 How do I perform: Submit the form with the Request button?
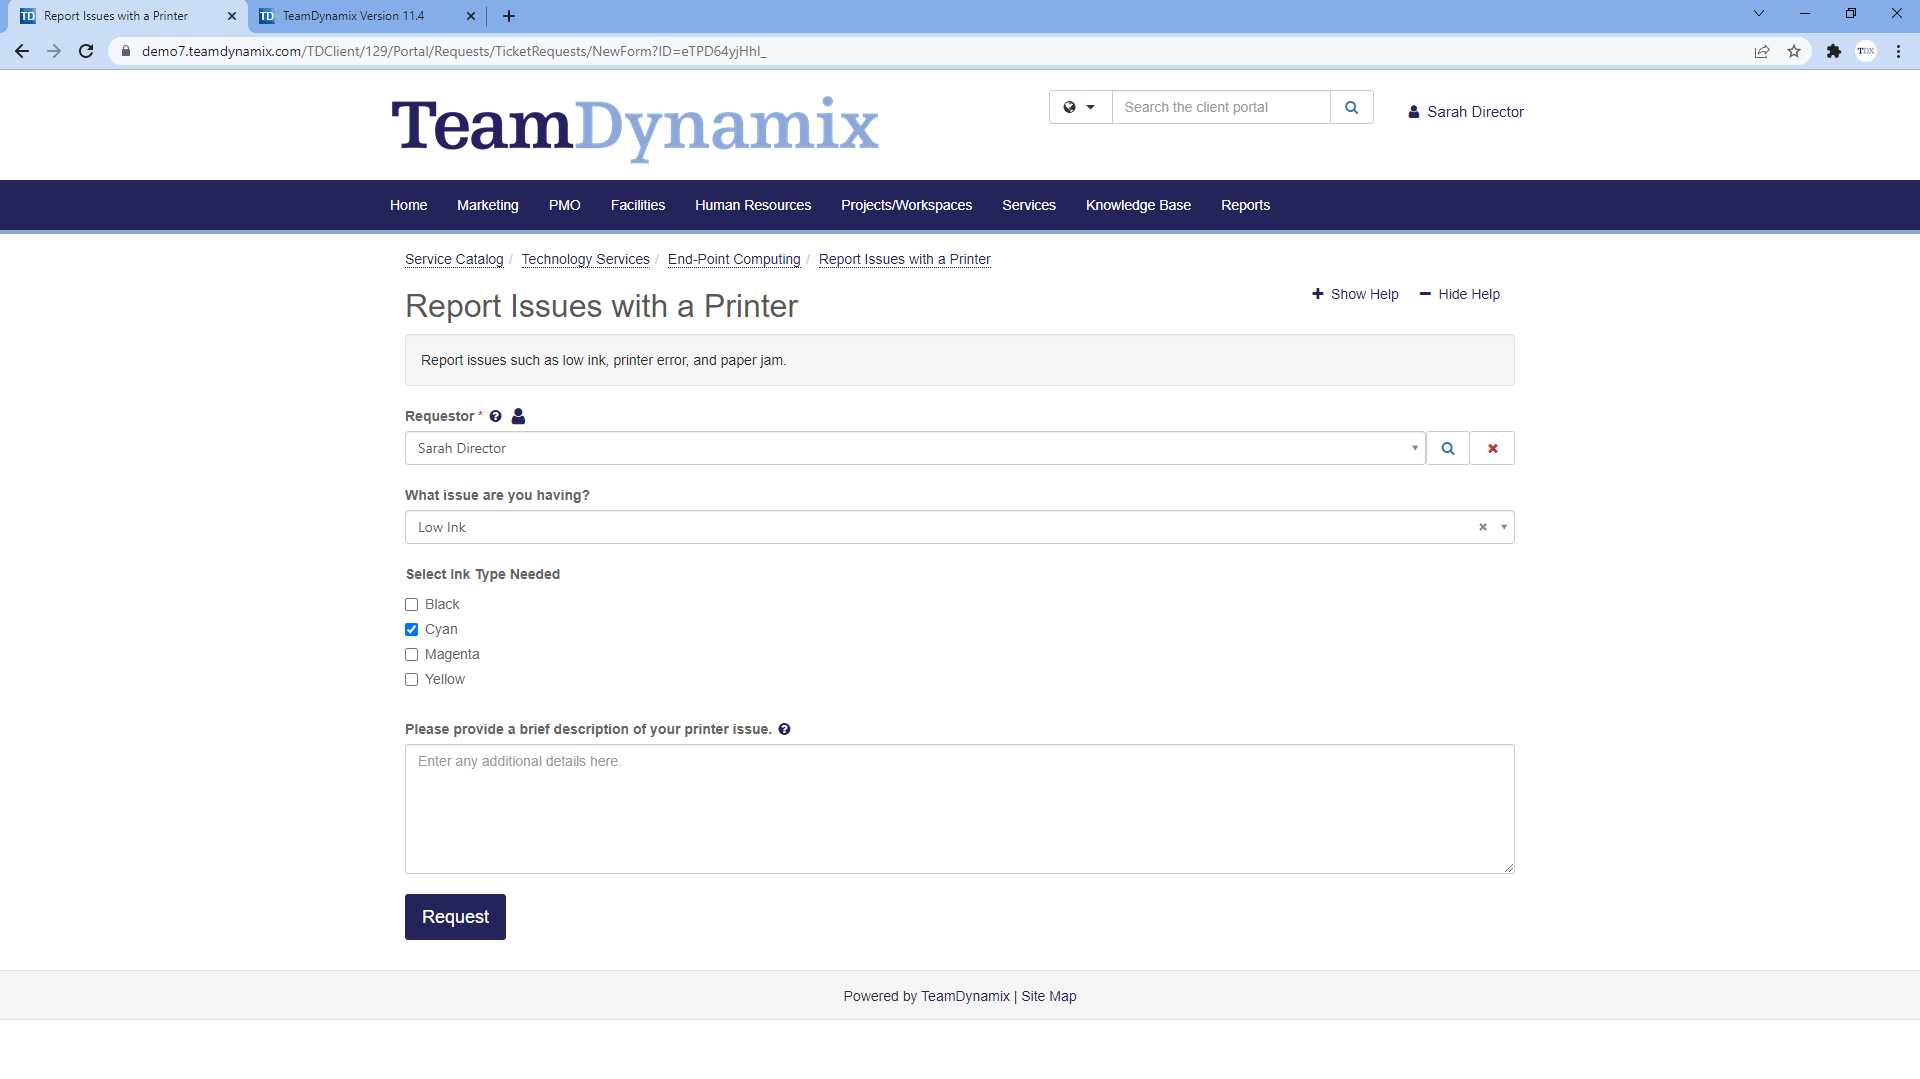455,916
